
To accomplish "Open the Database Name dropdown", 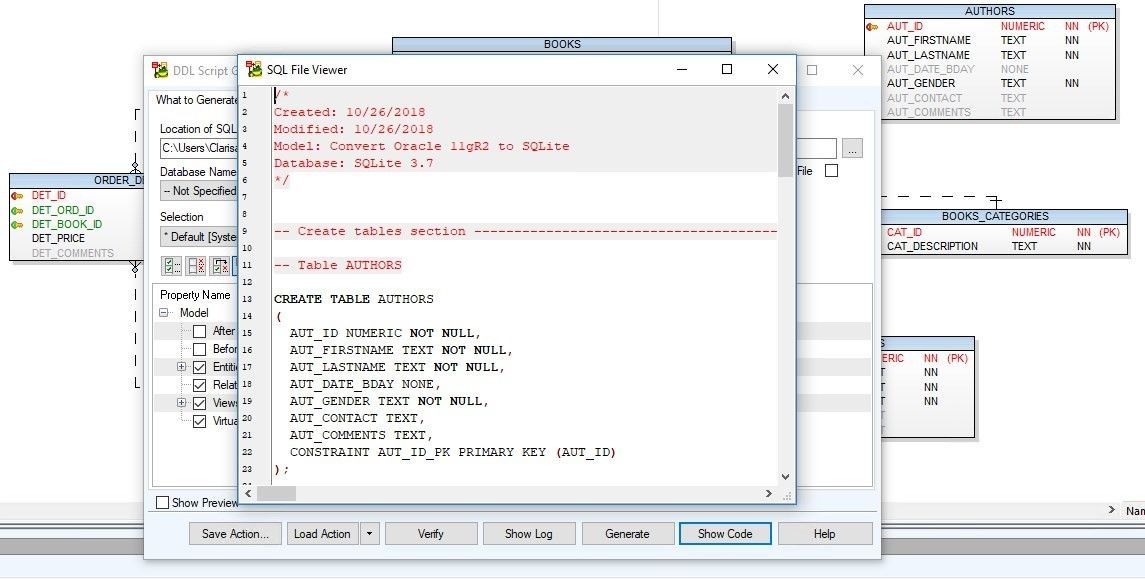I will click(199, 191).
